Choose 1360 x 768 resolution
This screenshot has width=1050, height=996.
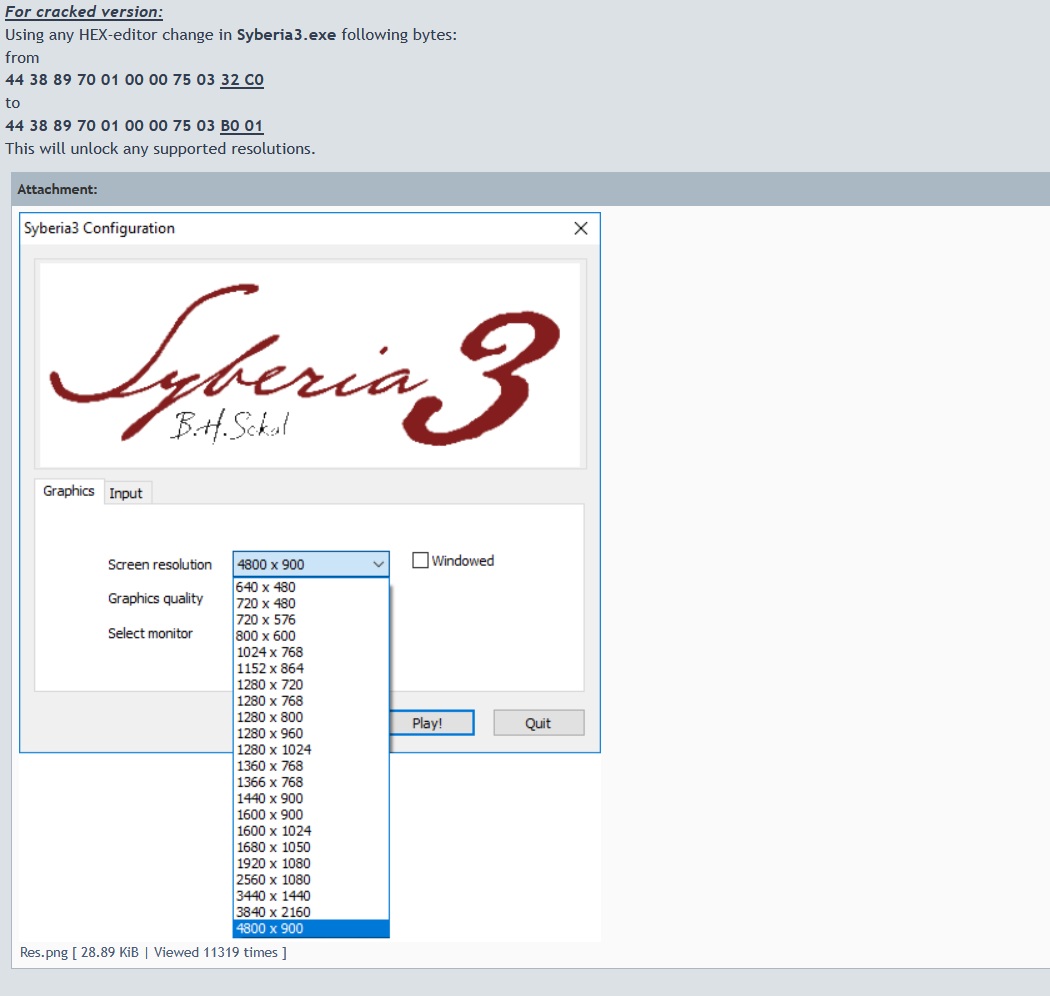(311, 766)
